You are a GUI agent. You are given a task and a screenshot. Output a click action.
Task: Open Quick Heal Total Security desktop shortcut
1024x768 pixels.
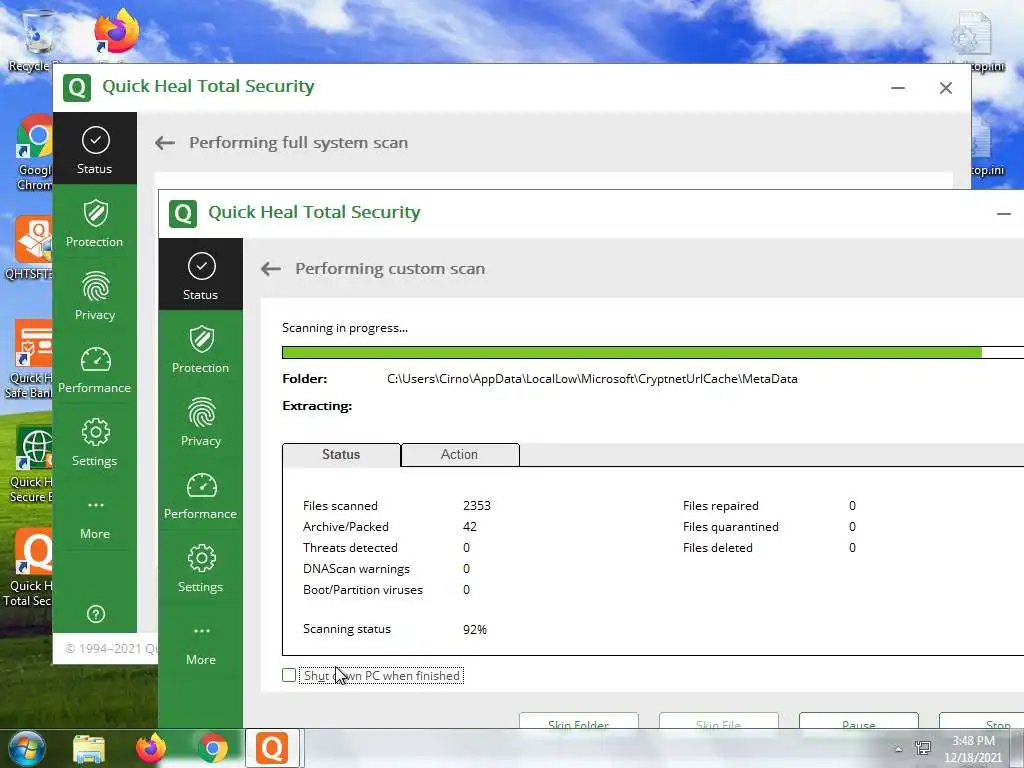[29, 569]
